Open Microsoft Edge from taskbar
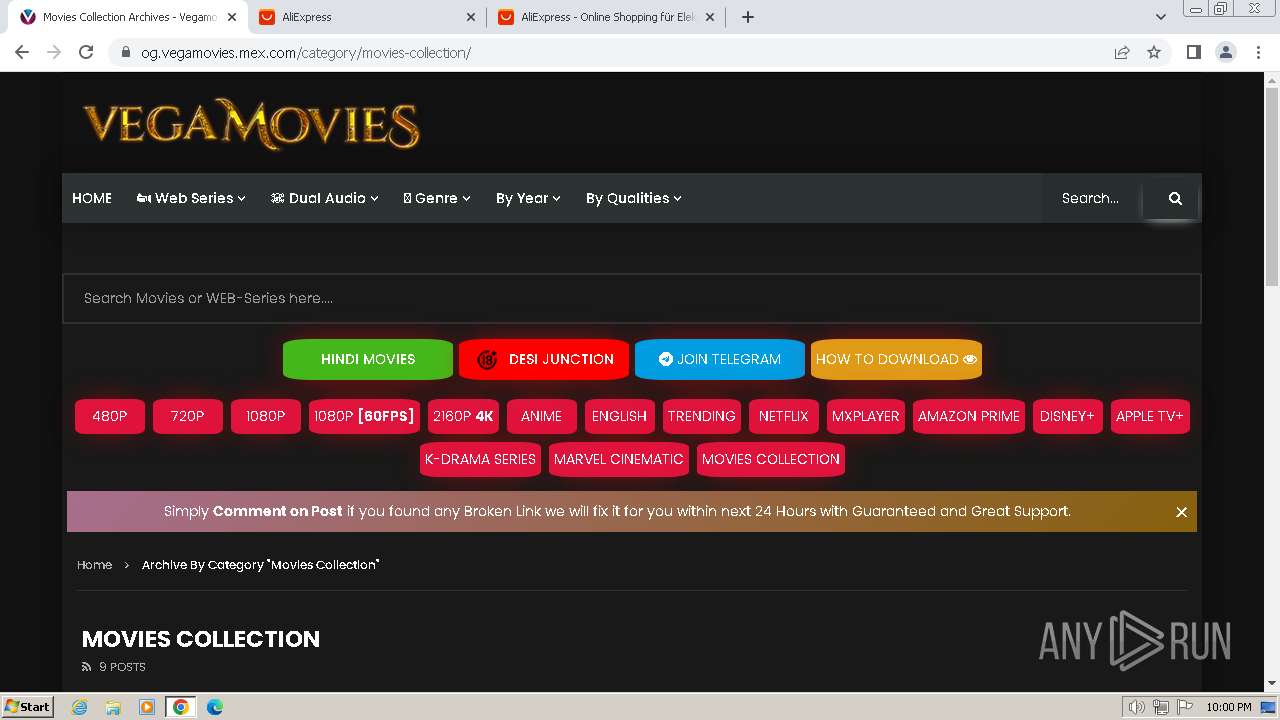 (215, 707)
